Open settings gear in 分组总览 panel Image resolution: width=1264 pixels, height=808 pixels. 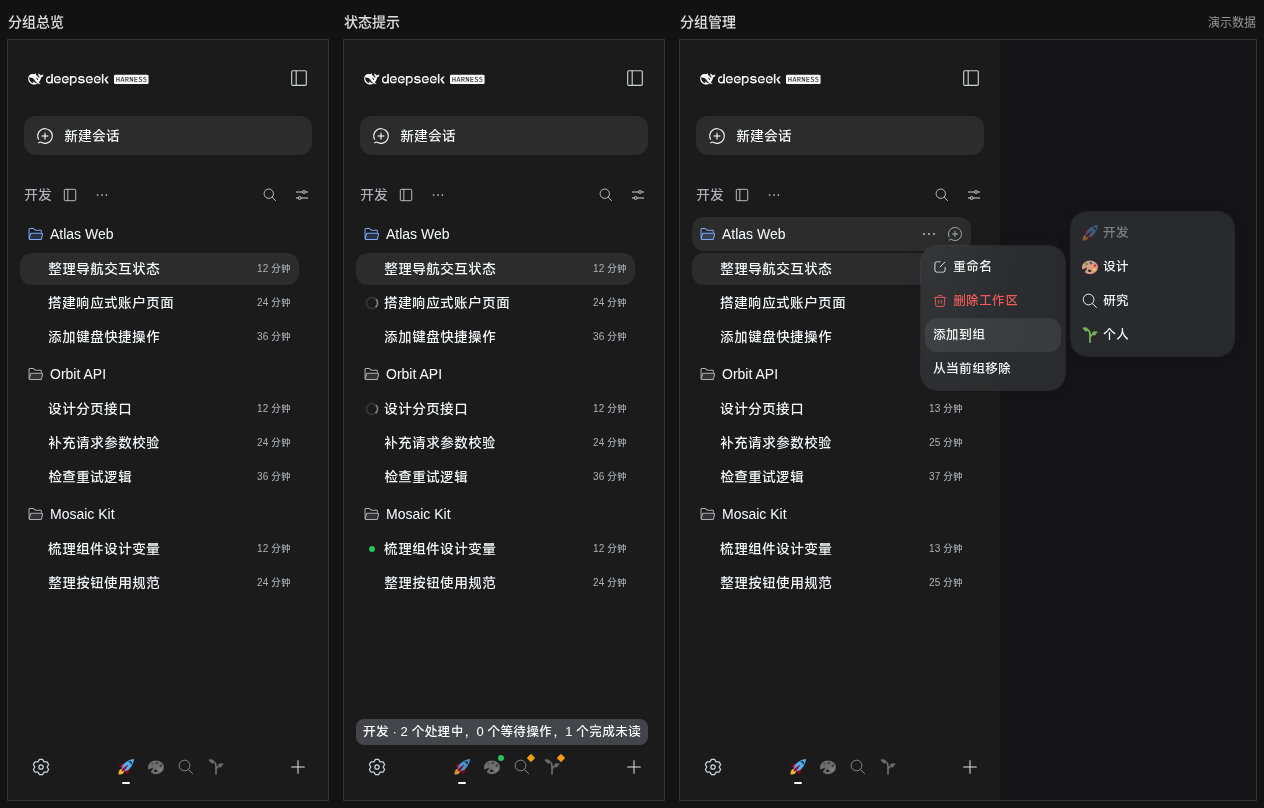pyautogui.click(x=41, y=767)
